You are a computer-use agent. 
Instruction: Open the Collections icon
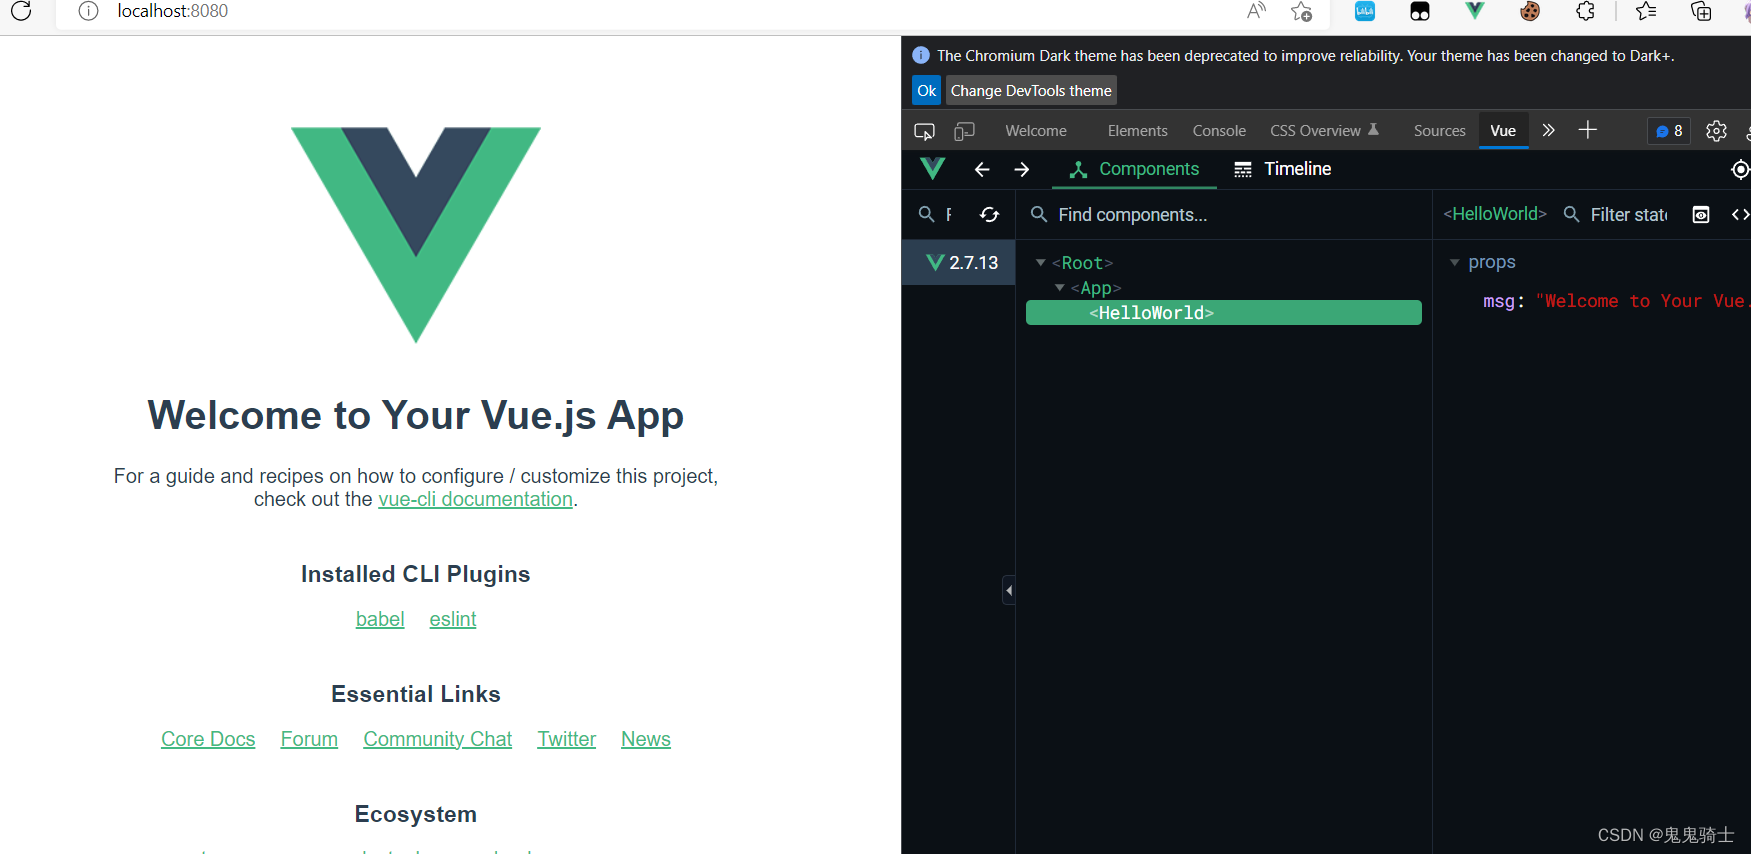[1701, 11]
